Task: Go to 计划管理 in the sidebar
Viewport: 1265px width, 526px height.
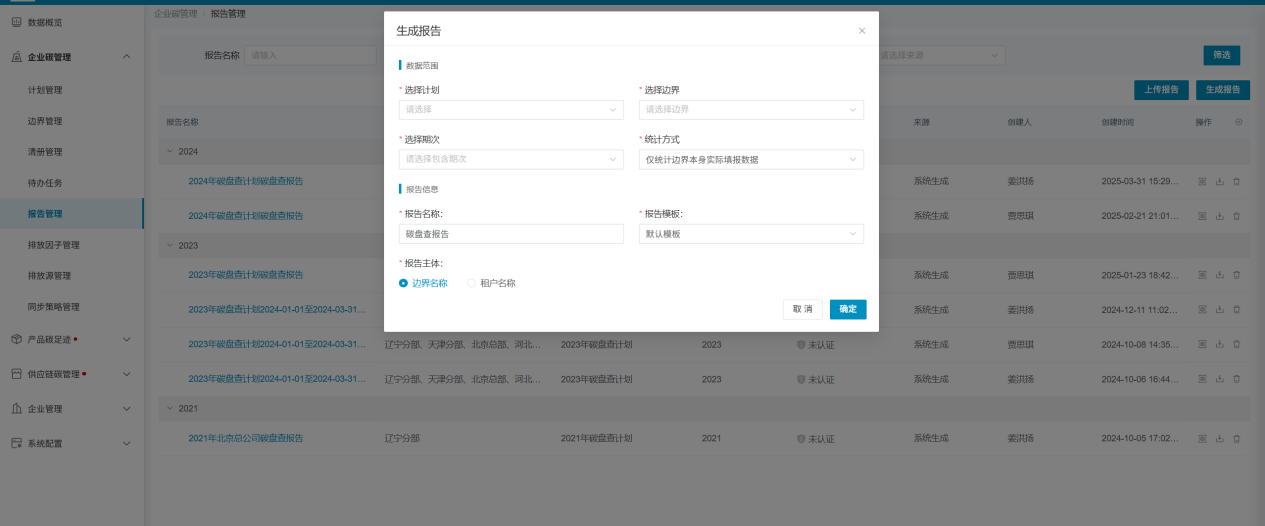Action: click(45, 90)
